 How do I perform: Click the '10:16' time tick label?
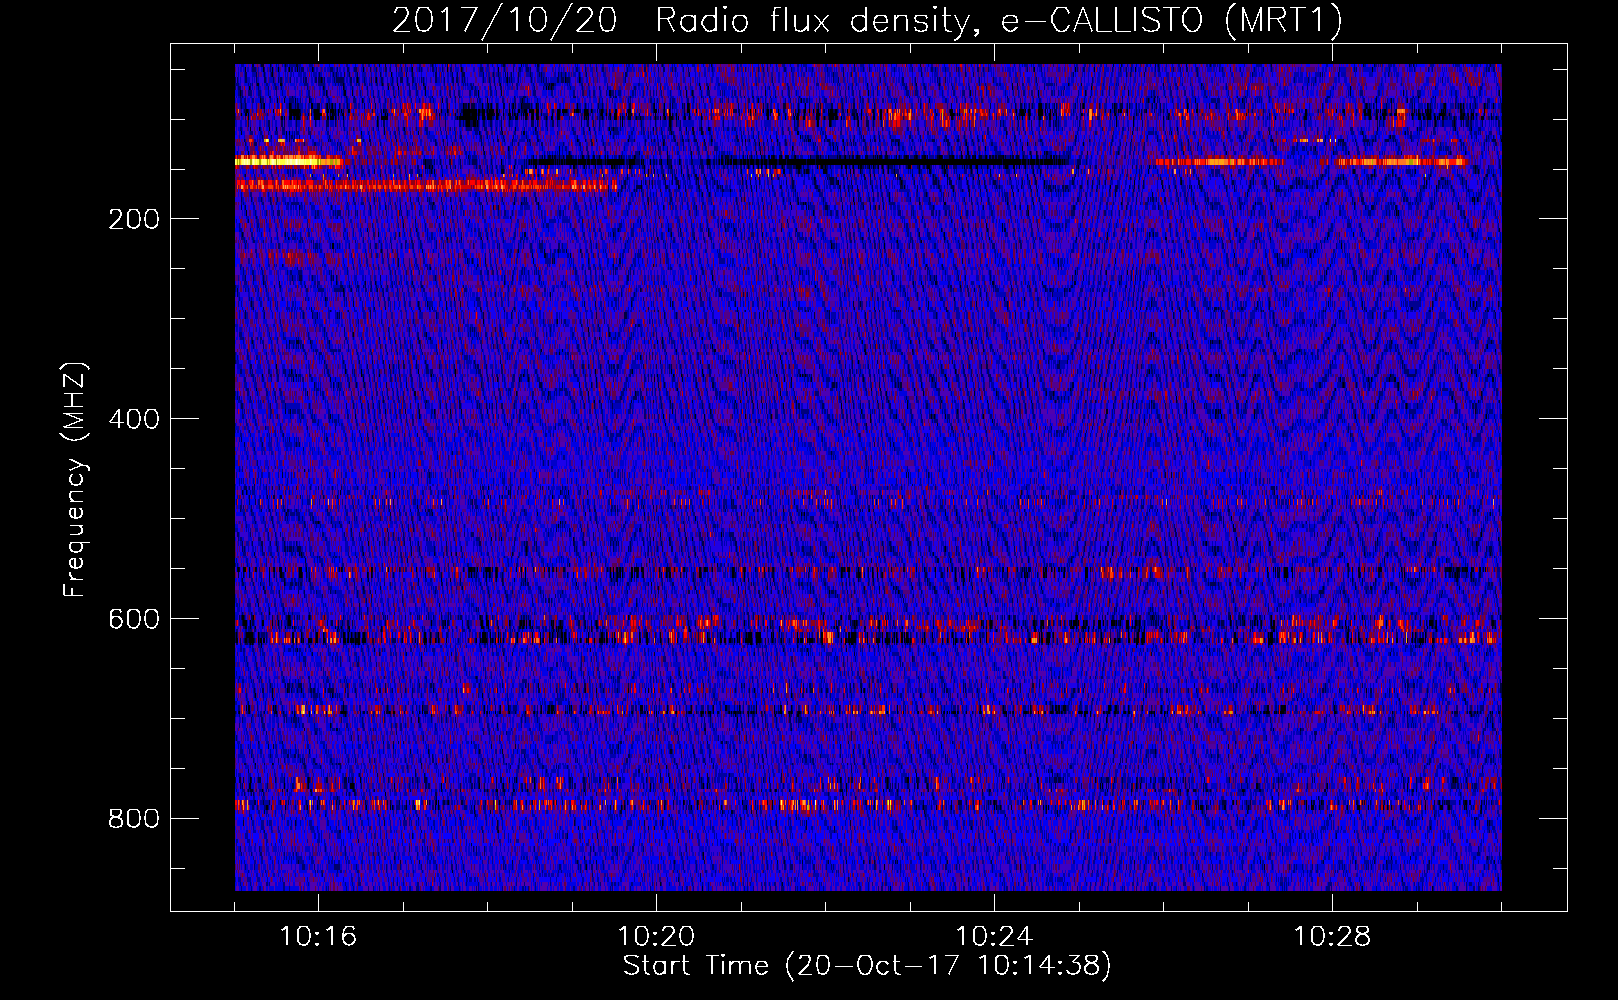[x=318, y=937]
